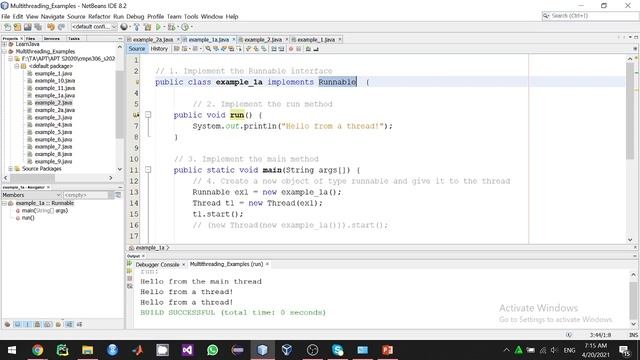Collapse the run() method code fold

click(x=148, y=115)
